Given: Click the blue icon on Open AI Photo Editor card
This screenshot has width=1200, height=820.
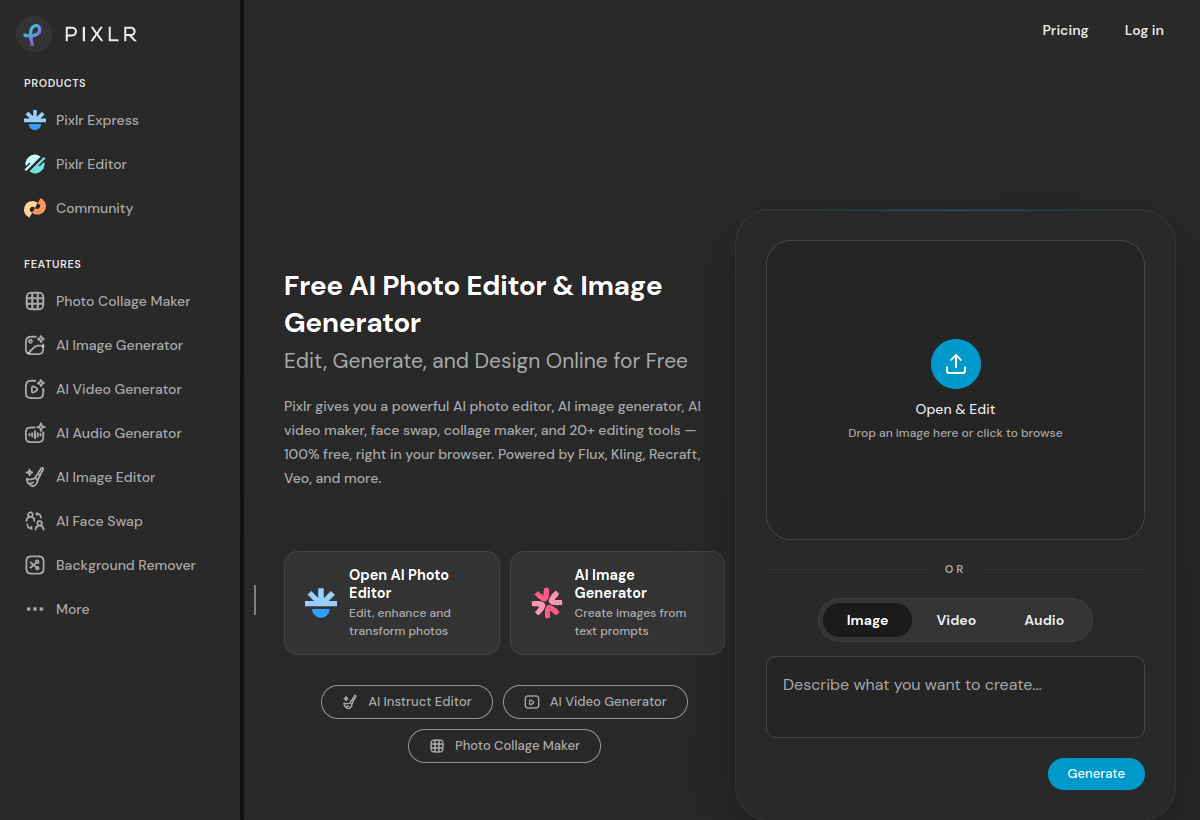Looking at the screenshot, I should coord(321,602).
